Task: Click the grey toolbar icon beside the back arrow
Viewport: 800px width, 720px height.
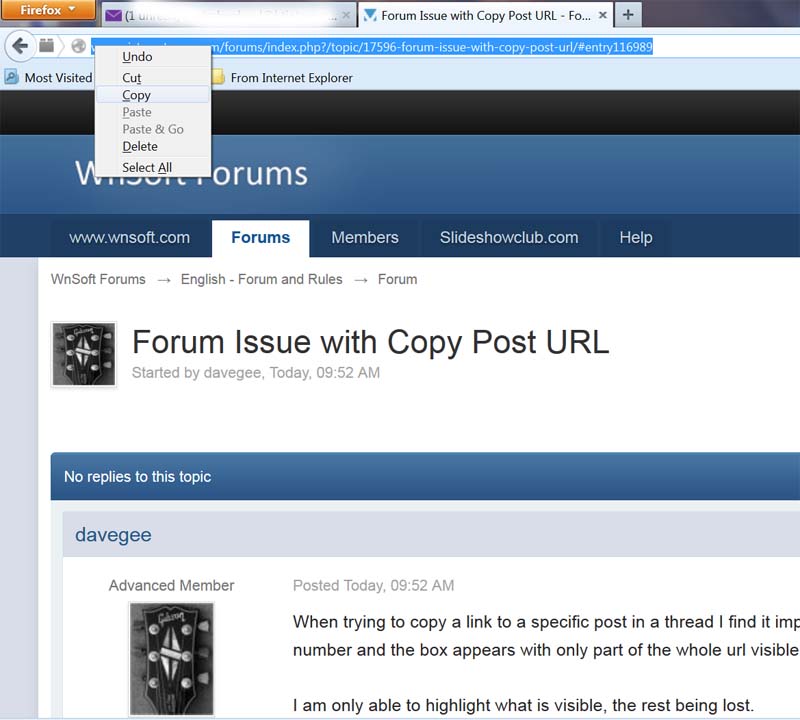Action: 46,46
